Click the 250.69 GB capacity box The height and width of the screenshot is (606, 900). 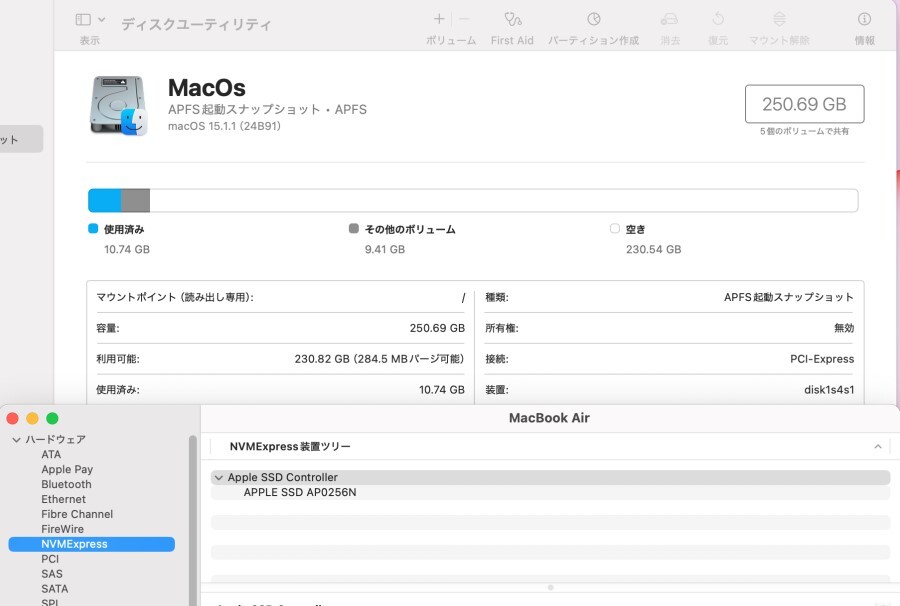(x=804, y=104)
